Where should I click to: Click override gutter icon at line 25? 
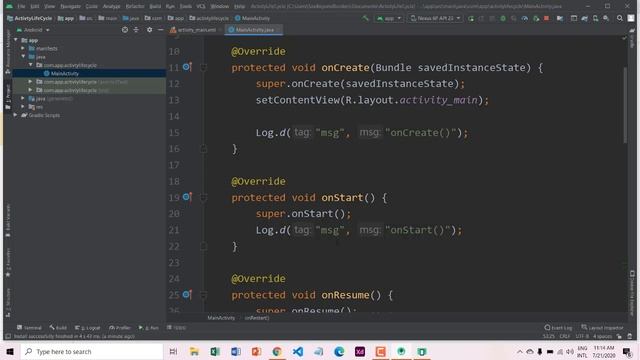pos(187,294)
